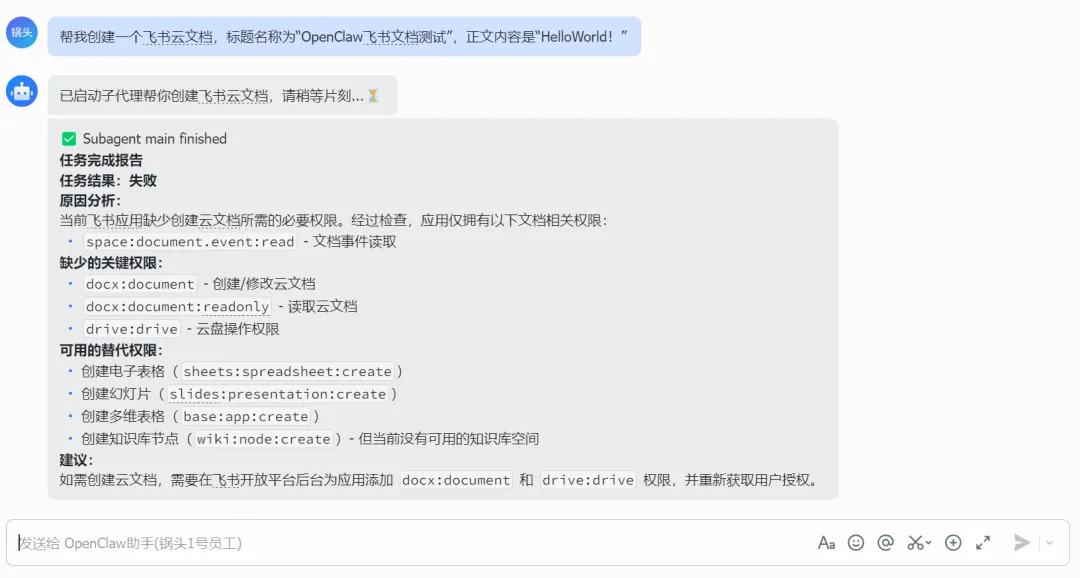This screenshot has height=578, width=1080.
Task: Click the drive:drive code in missing permissions list
Action: pyautogui.click(x=132, y=329)
